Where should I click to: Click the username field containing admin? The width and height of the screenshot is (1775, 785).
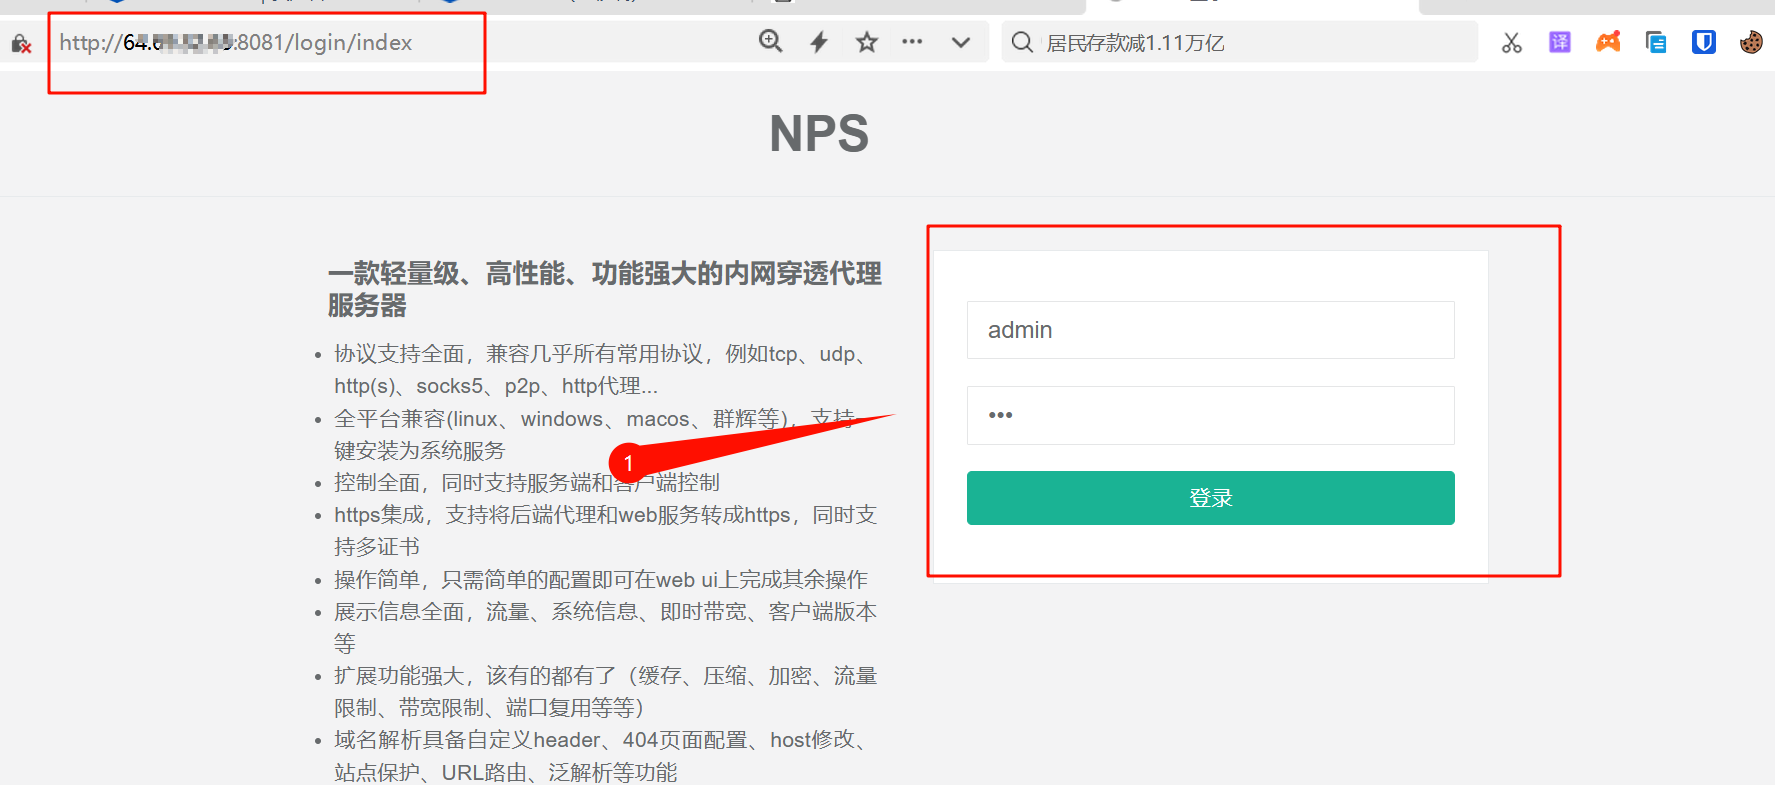1210,330
